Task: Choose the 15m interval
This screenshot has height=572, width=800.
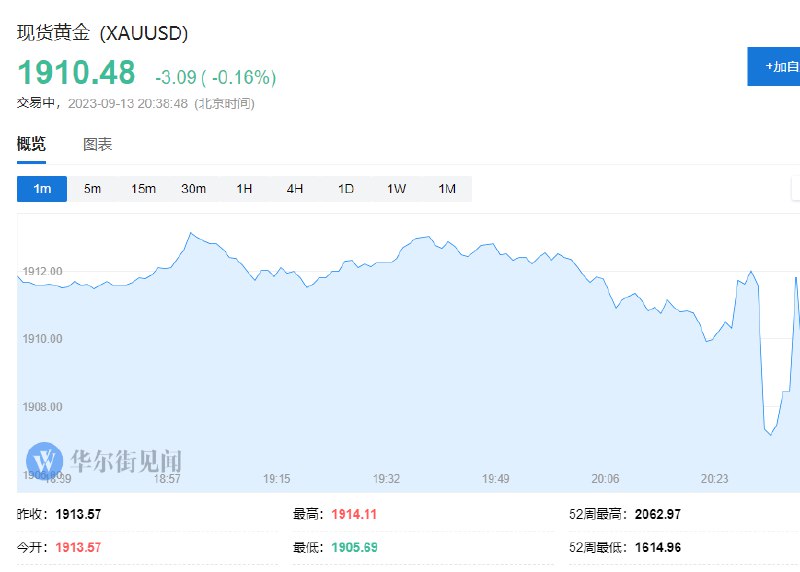Action: point(143,189)
